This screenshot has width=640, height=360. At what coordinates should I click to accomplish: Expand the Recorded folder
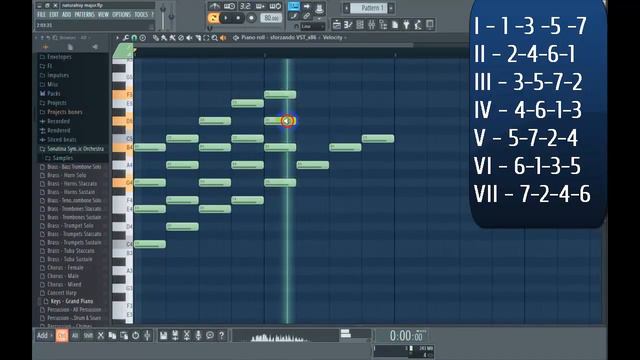tap(58, 121)
